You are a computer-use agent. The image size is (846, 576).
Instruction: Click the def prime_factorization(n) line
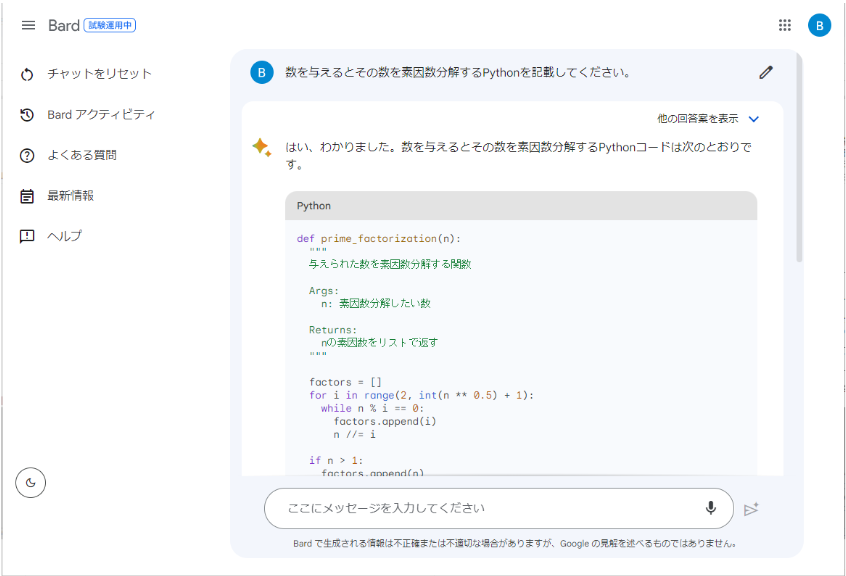click(379, 238)
